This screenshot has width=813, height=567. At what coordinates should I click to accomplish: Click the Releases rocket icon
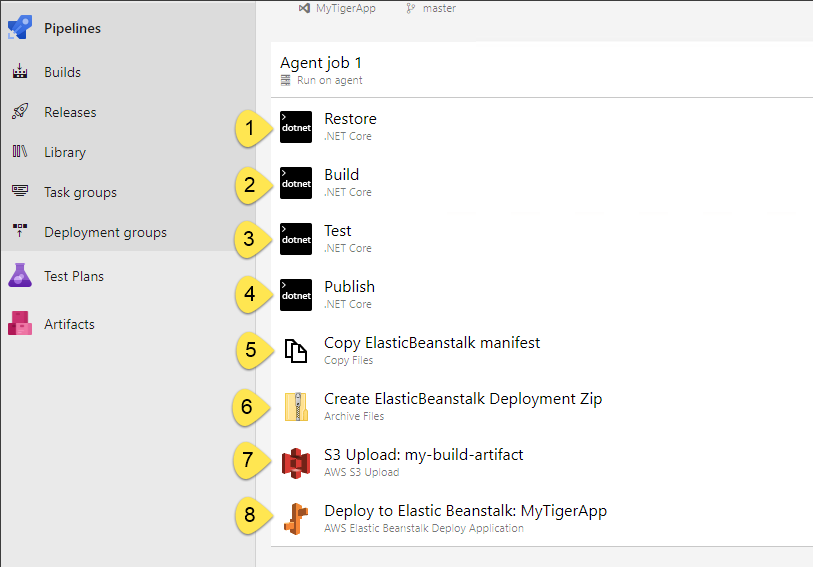[20, 111]
